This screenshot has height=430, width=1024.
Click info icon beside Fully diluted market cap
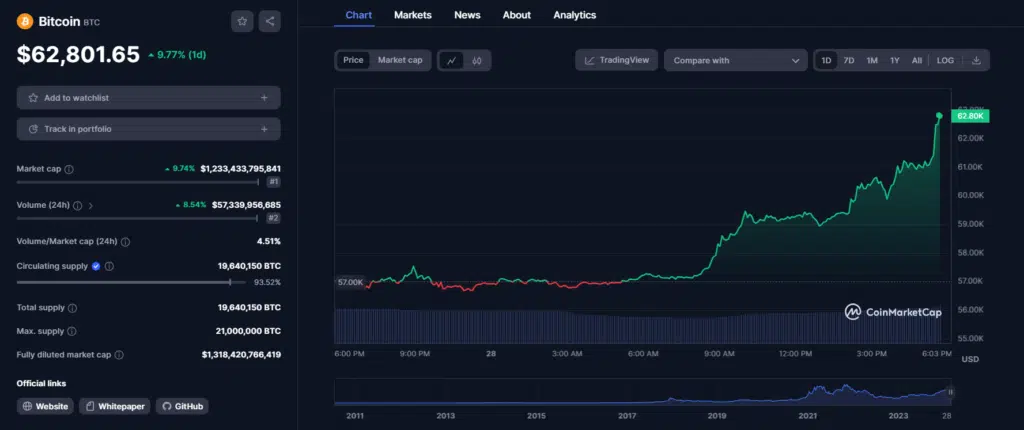tap(119, 355)
